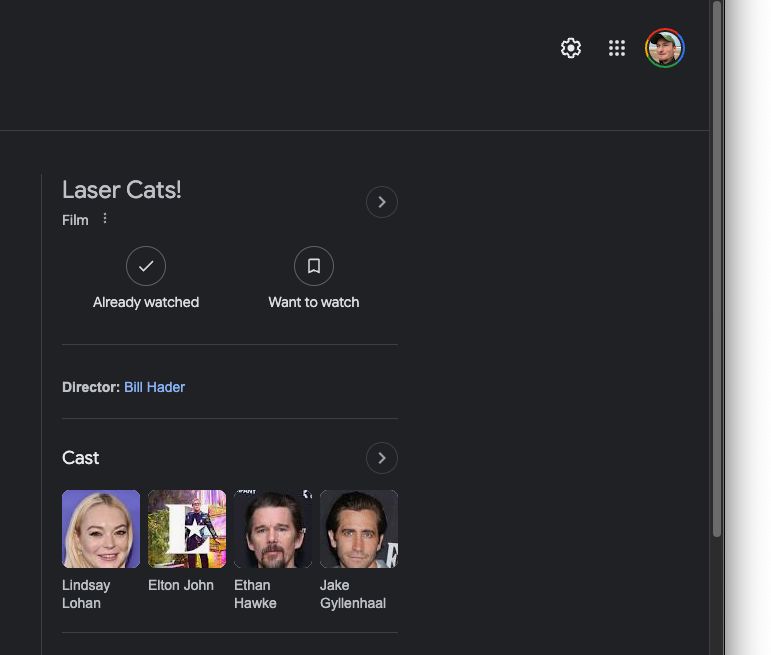
Task: Open the three-dot menu beside Film
Action: (x=105, y=219)
